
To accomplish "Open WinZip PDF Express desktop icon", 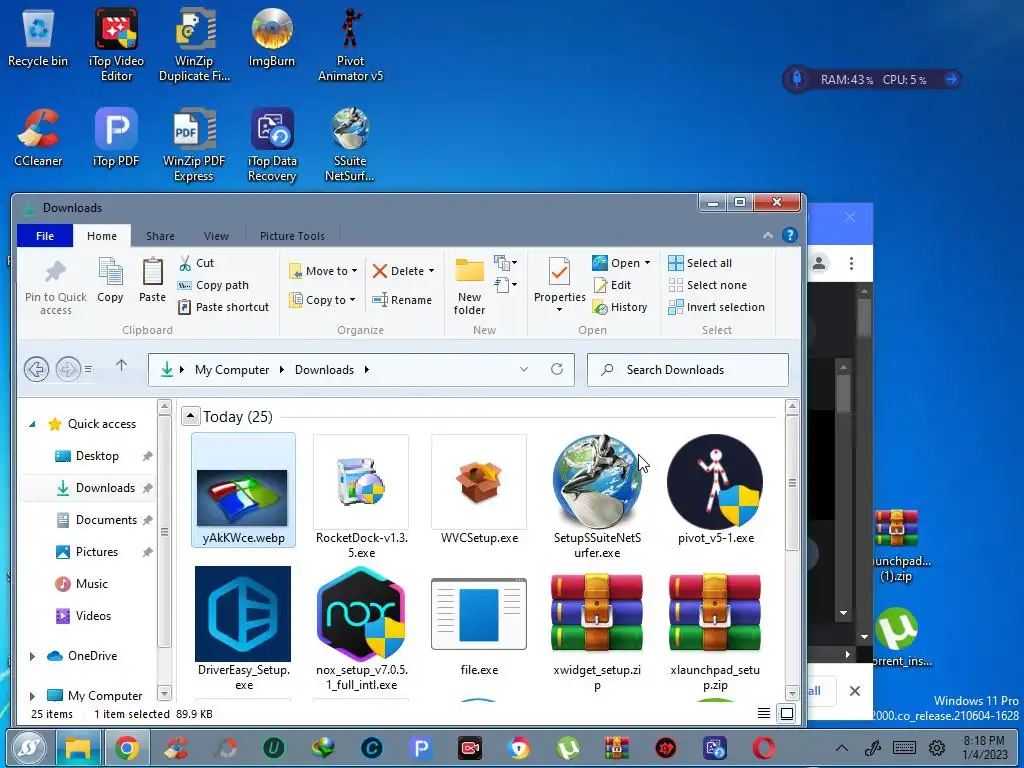I will click(193, 145).
